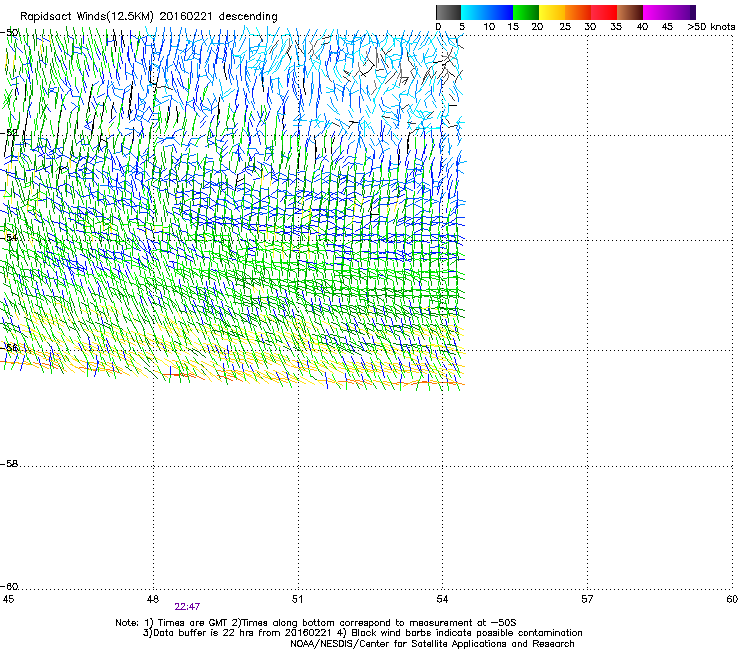
Task: Click the longitude axis label 45
Action: [8, 599]
